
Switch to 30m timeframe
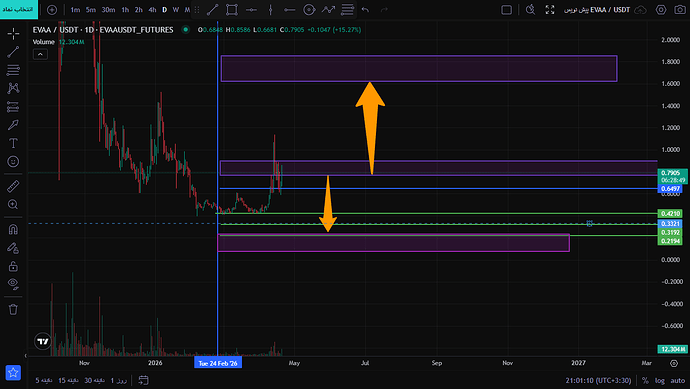[108, 10]
